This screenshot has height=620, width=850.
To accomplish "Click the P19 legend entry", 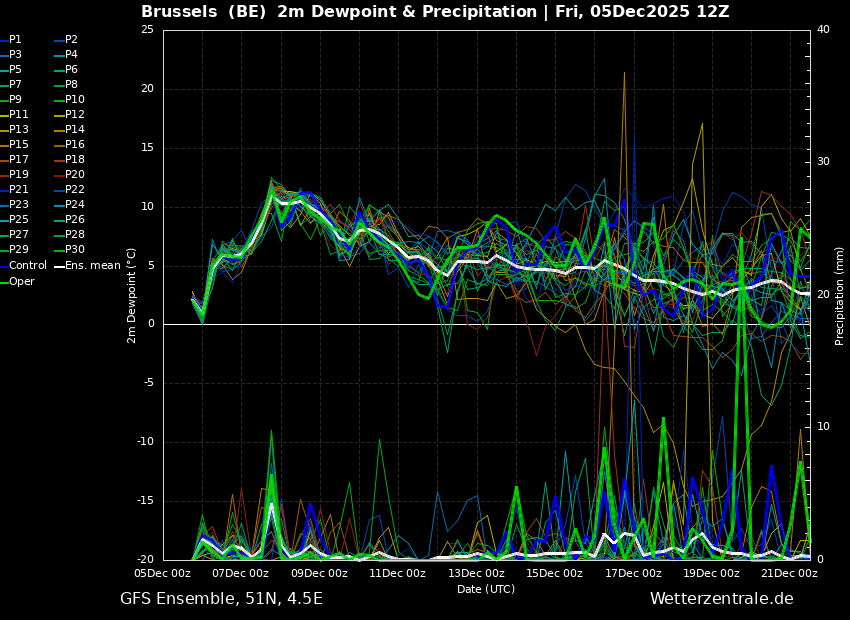I will coord(19,175).
